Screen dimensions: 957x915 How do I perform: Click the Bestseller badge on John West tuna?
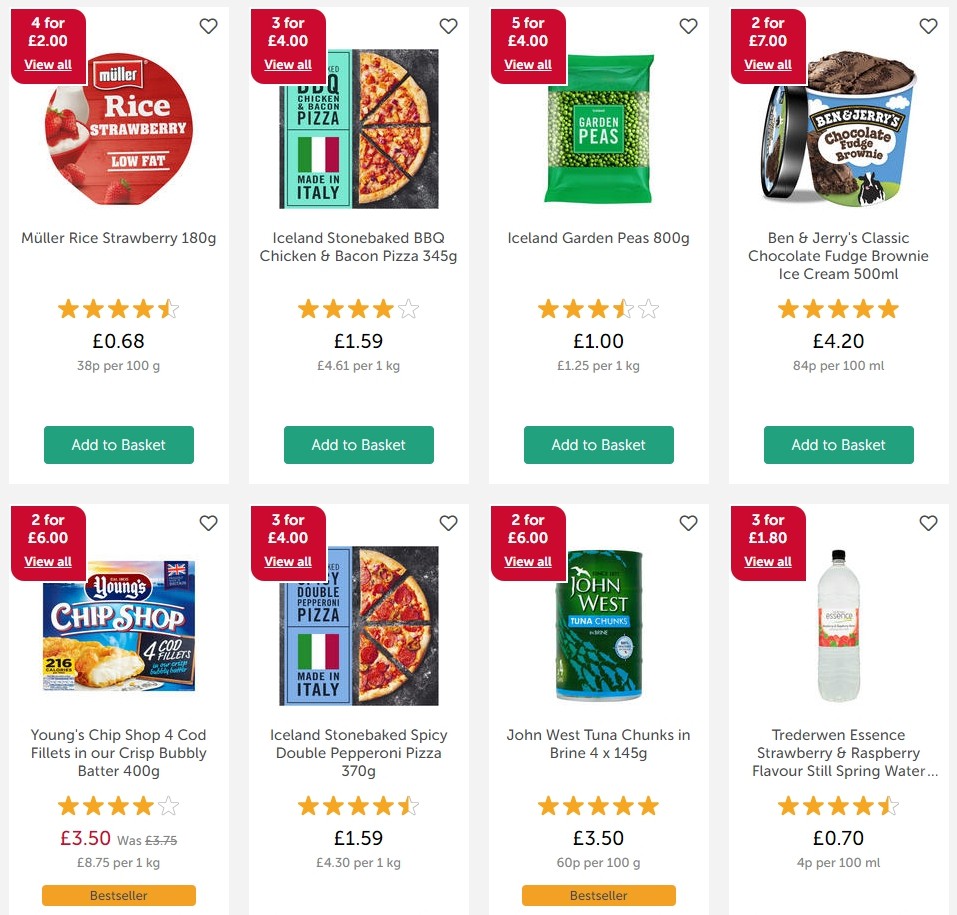coord(598,895)
